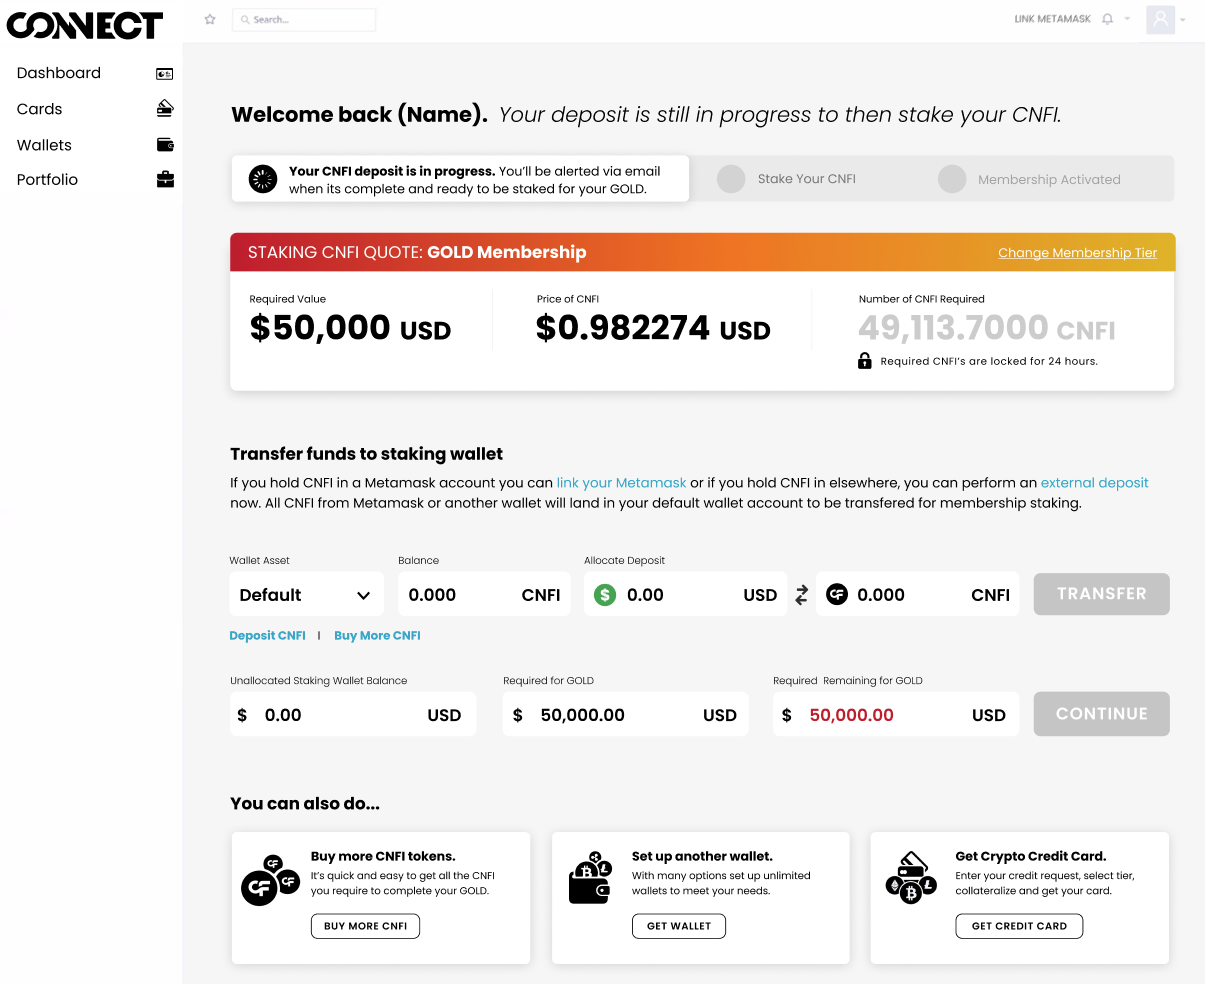Click the lock icon beside locked notice
This screenshot has height=984, width=1205.
click(865, 361)
